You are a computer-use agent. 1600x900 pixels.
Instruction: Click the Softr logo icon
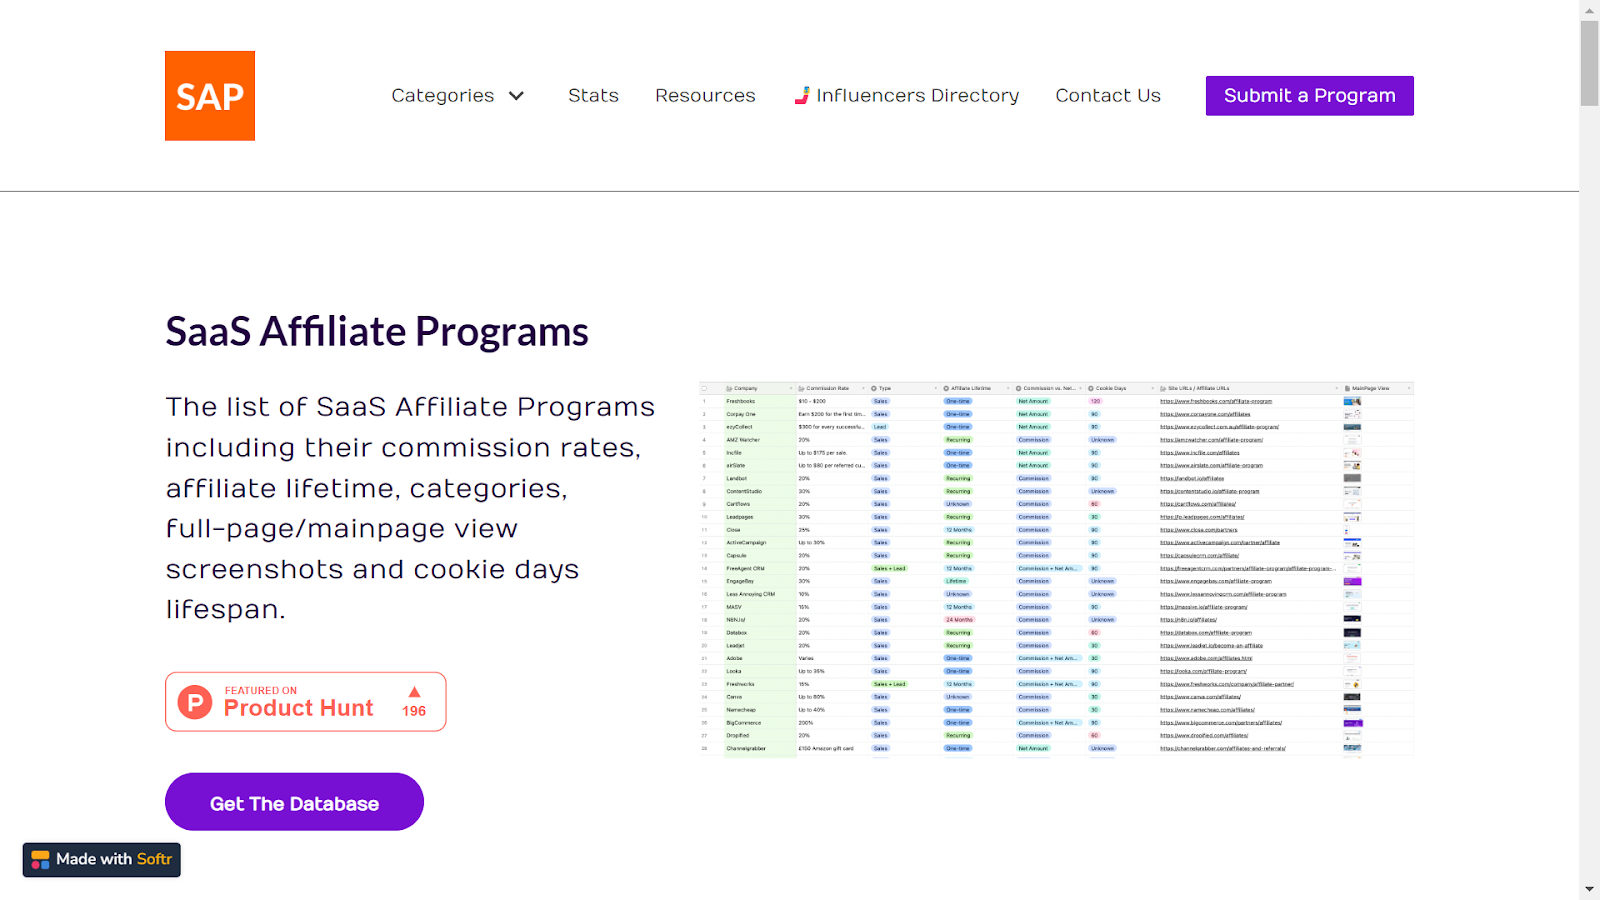click(40, 860)
